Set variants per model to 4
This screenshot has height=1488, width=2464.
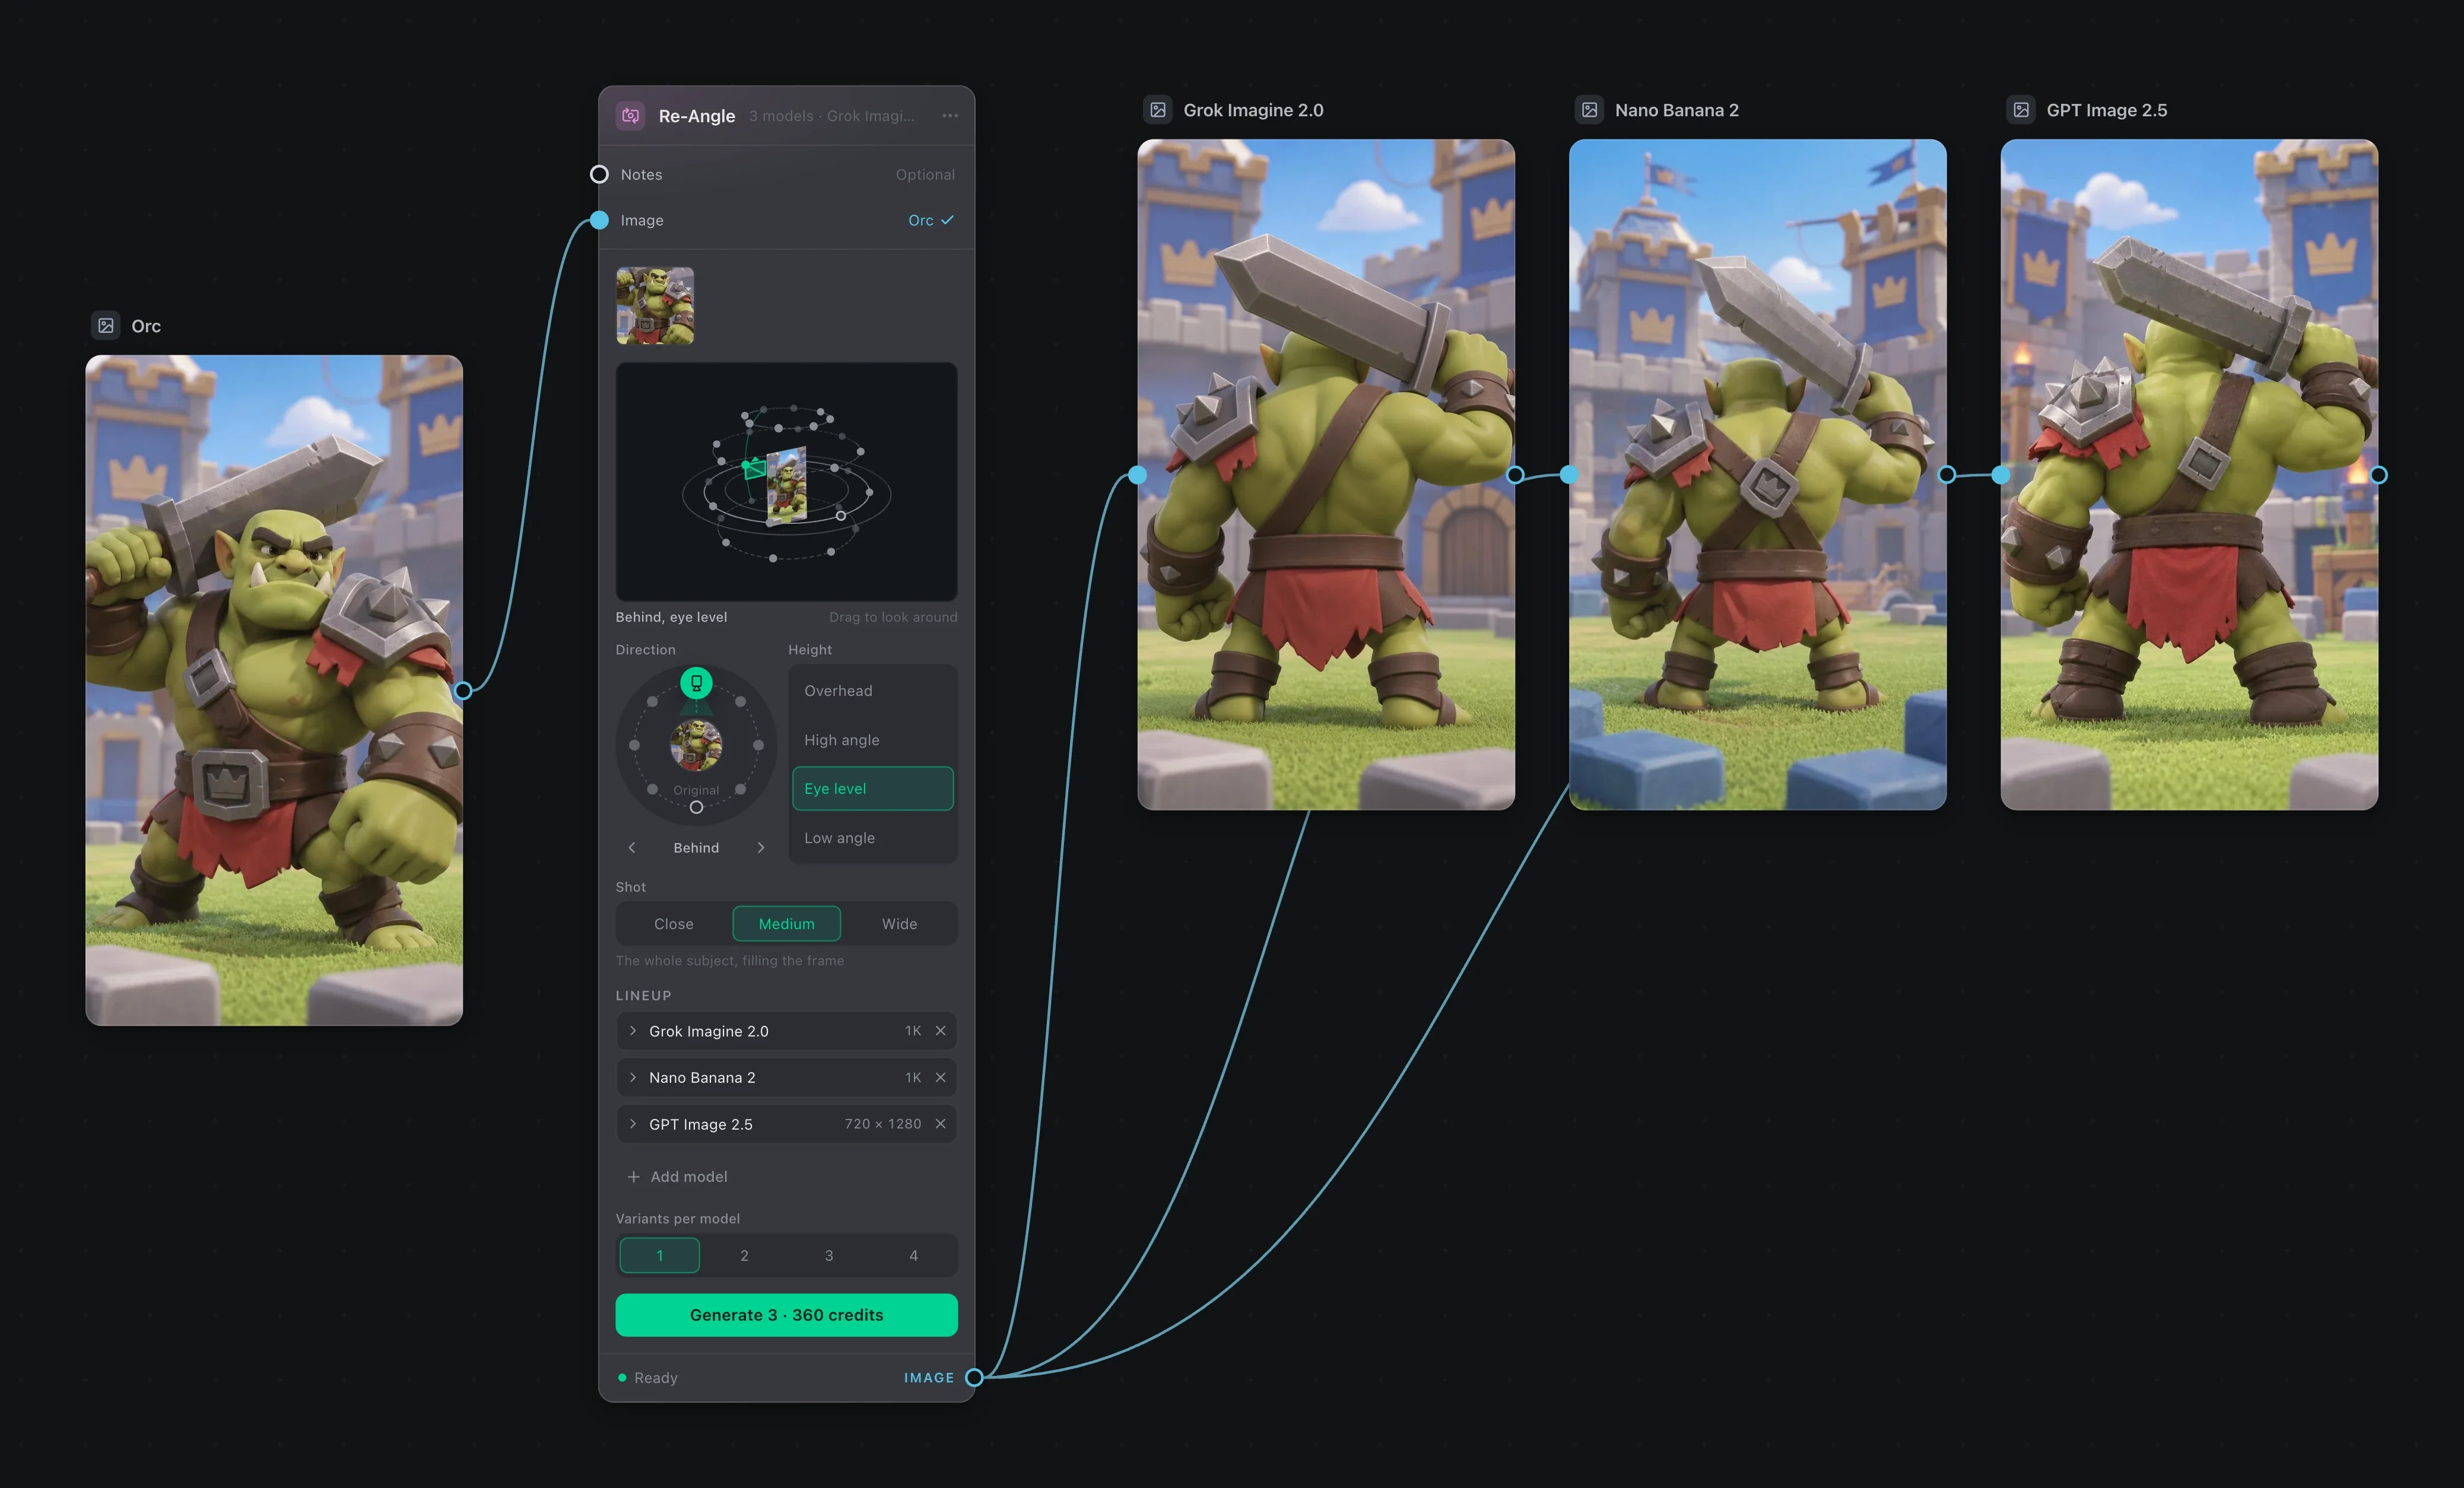[913, 1255]
